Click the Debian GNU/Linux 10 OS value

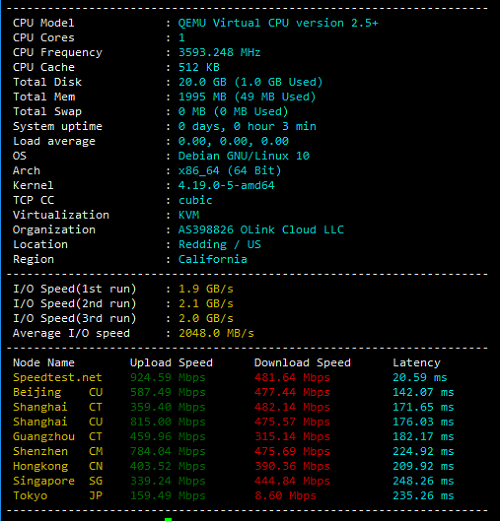(x=244, y=156)
